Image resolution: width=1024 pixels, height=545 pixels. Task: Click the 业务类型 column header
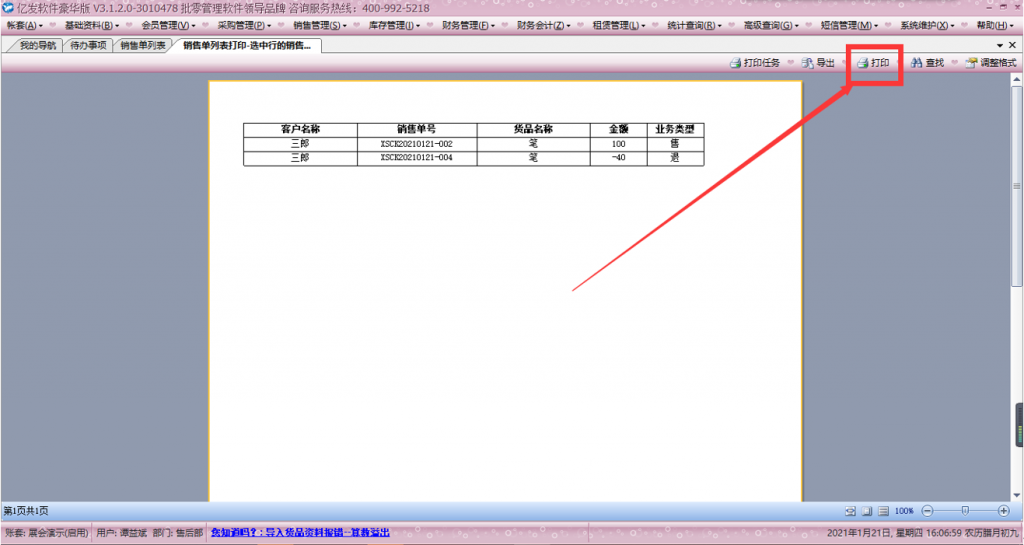[675, 129]
